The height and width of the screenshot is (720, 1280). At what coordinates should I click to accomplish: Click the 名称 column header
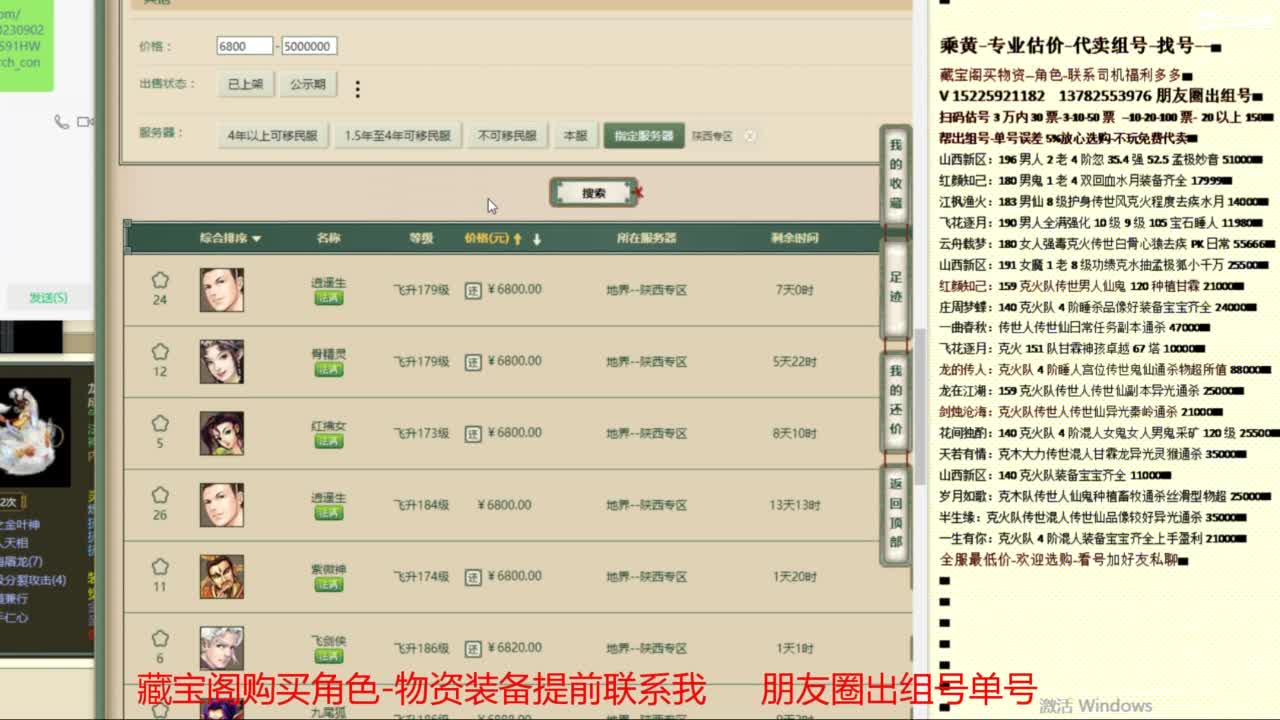point(328,238)
